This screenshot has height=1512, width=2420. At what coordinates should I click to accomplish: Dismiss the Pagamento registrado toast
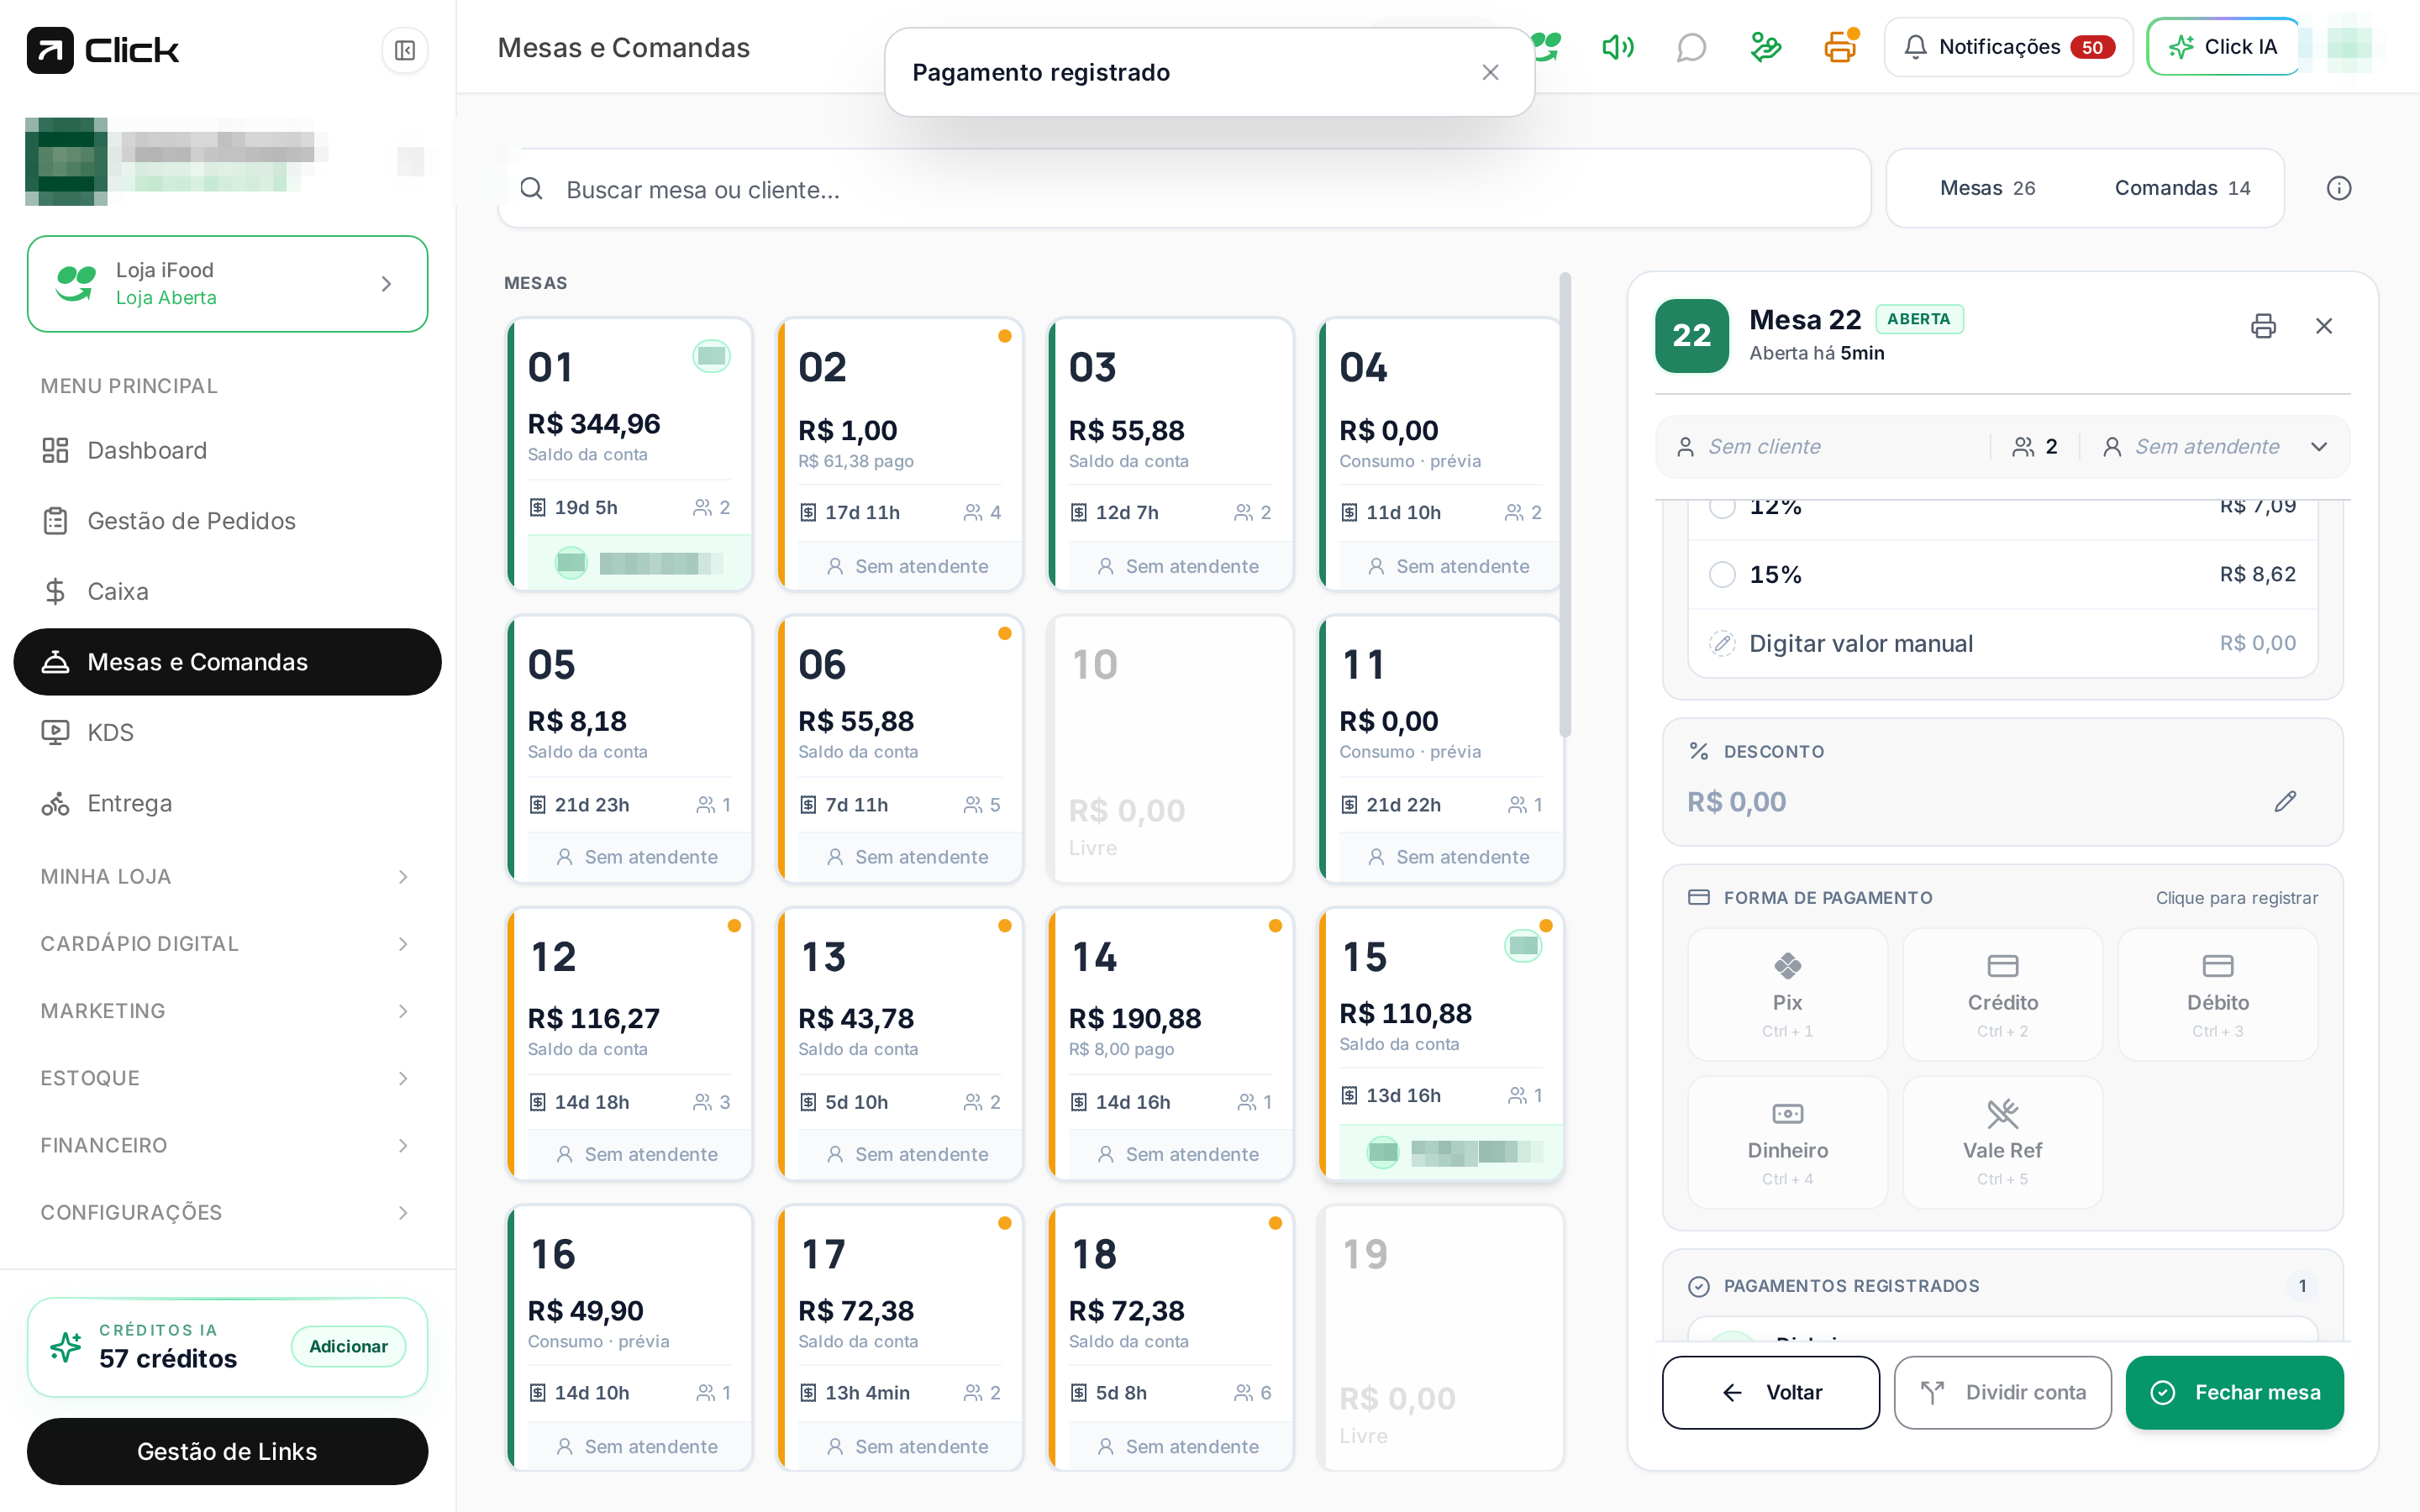pos(1490,72)
